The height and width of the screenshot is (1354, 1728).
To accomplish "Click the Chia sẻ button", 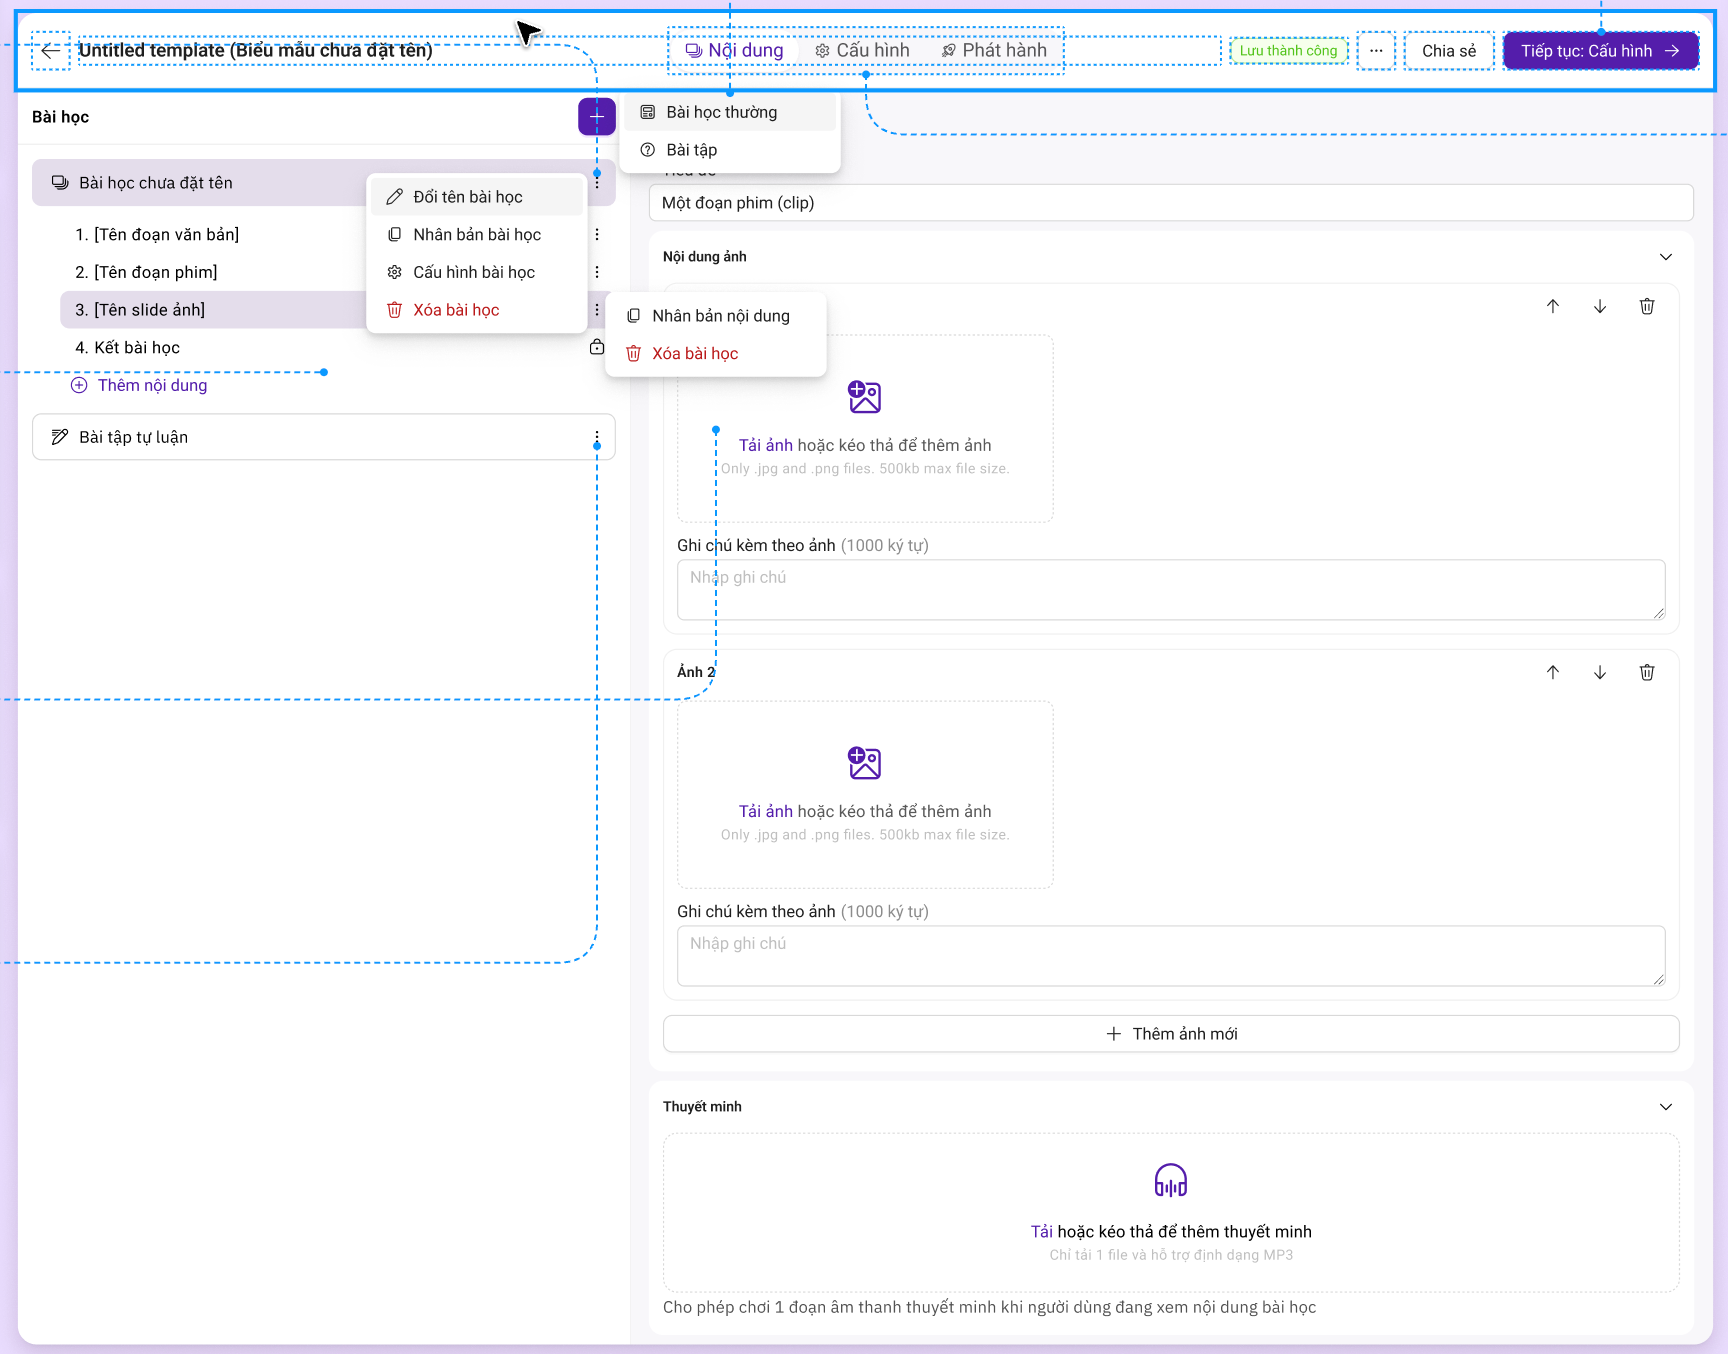I will click(1449, 51).
